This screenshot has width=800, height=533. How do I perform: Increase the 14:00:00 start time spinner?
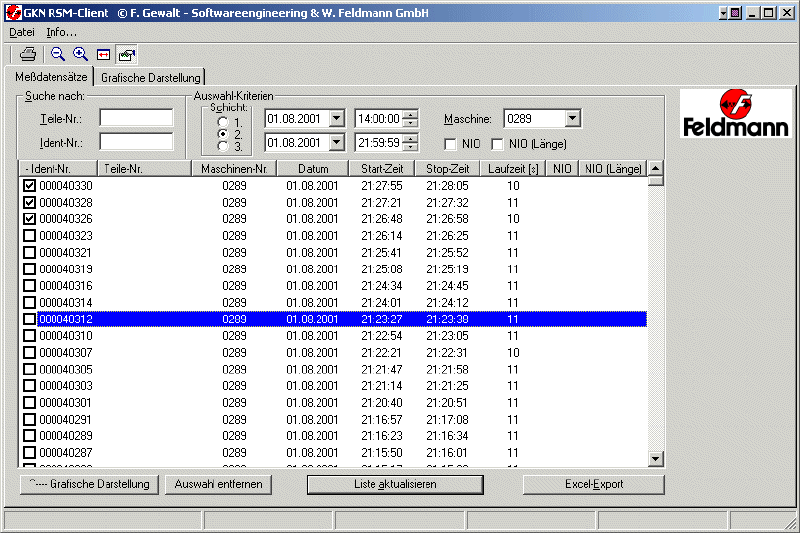pos(411,114)
